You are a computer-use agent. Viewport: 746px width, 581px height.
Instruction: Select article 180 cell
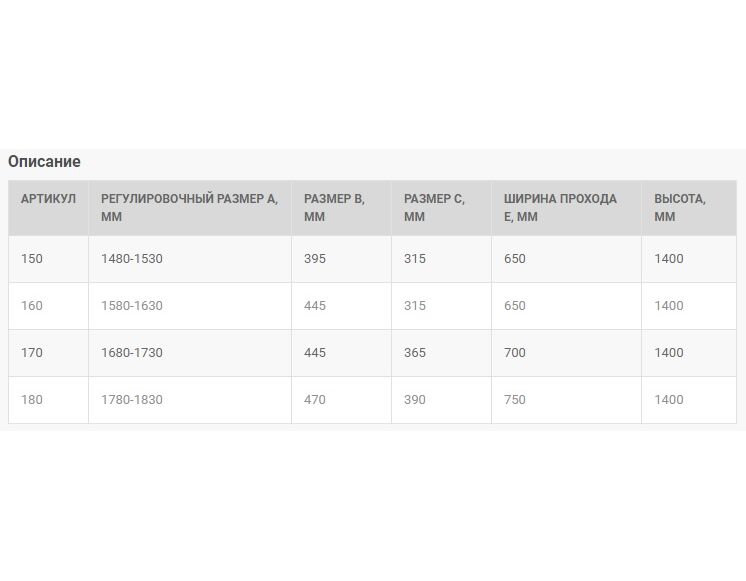pos(49,400)
